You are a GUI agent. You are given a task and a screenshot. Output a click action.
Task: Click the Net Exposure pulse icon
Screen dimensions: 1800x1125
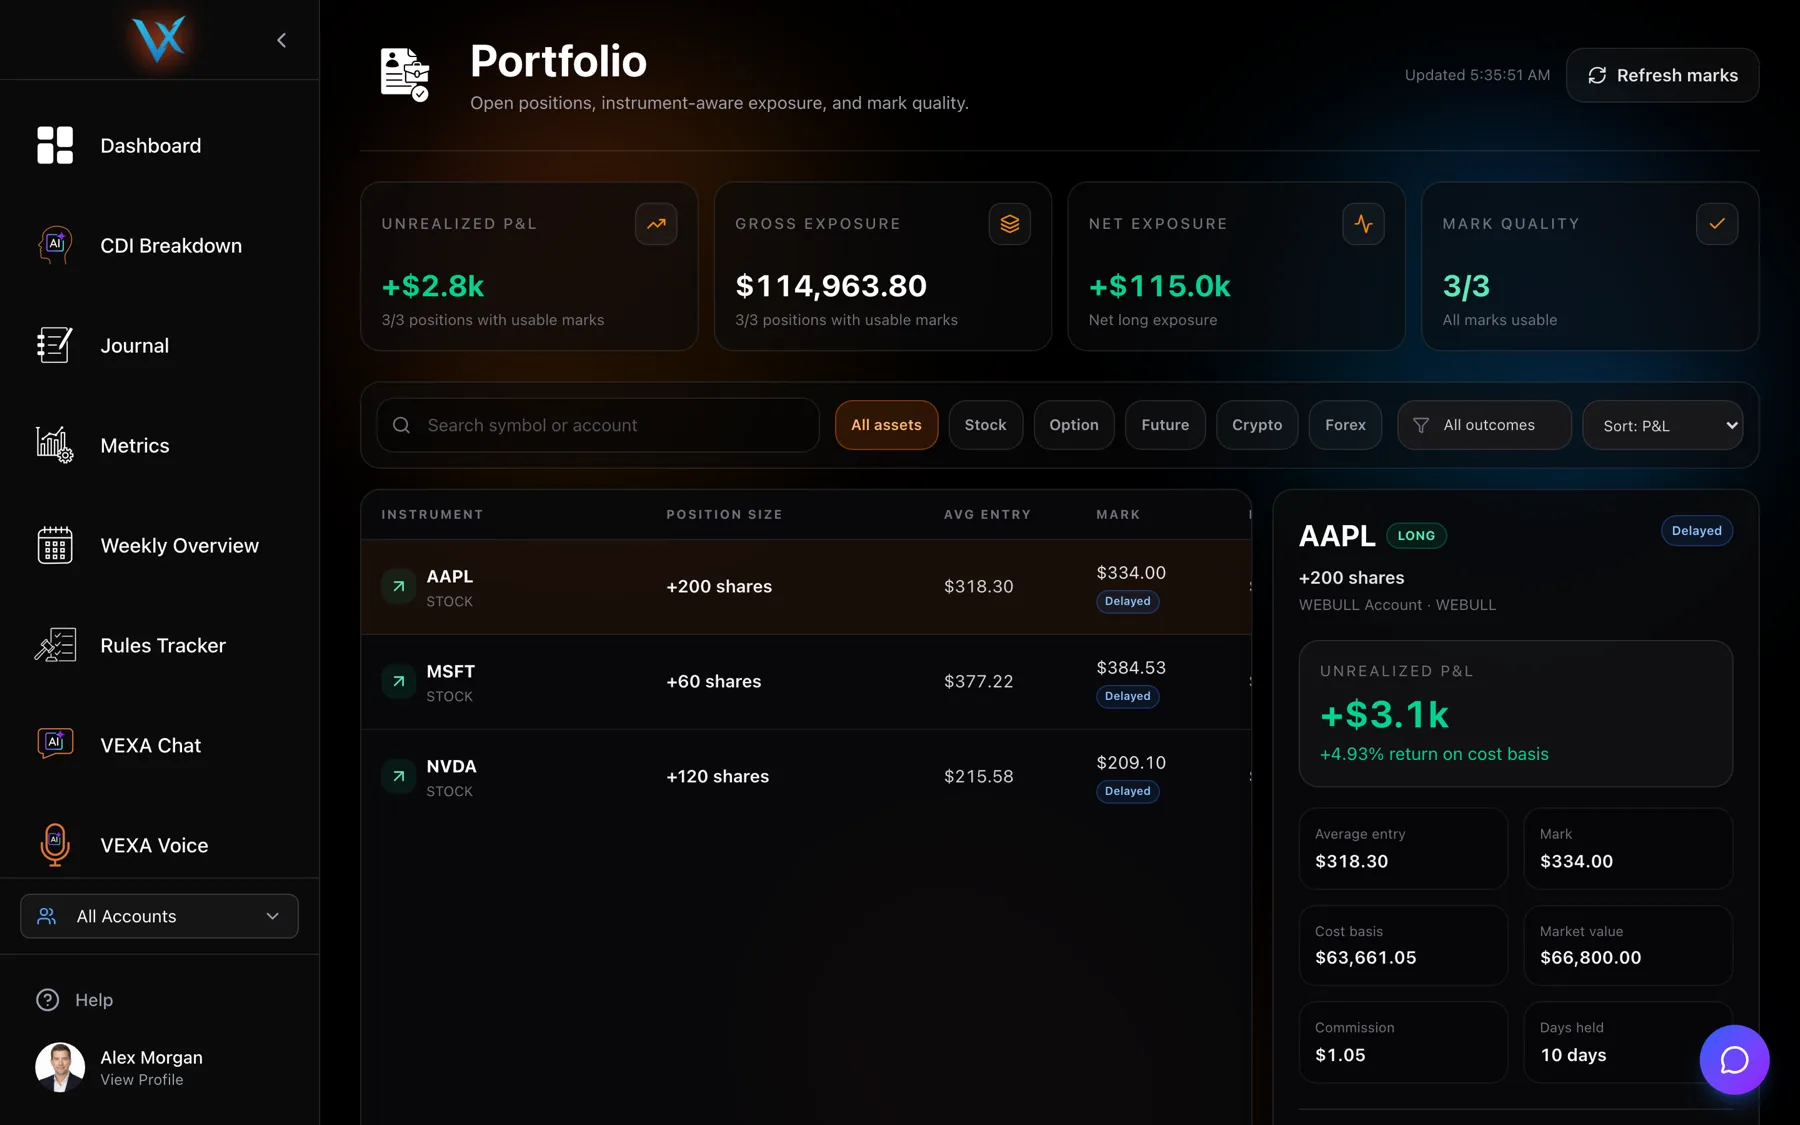1363,224
